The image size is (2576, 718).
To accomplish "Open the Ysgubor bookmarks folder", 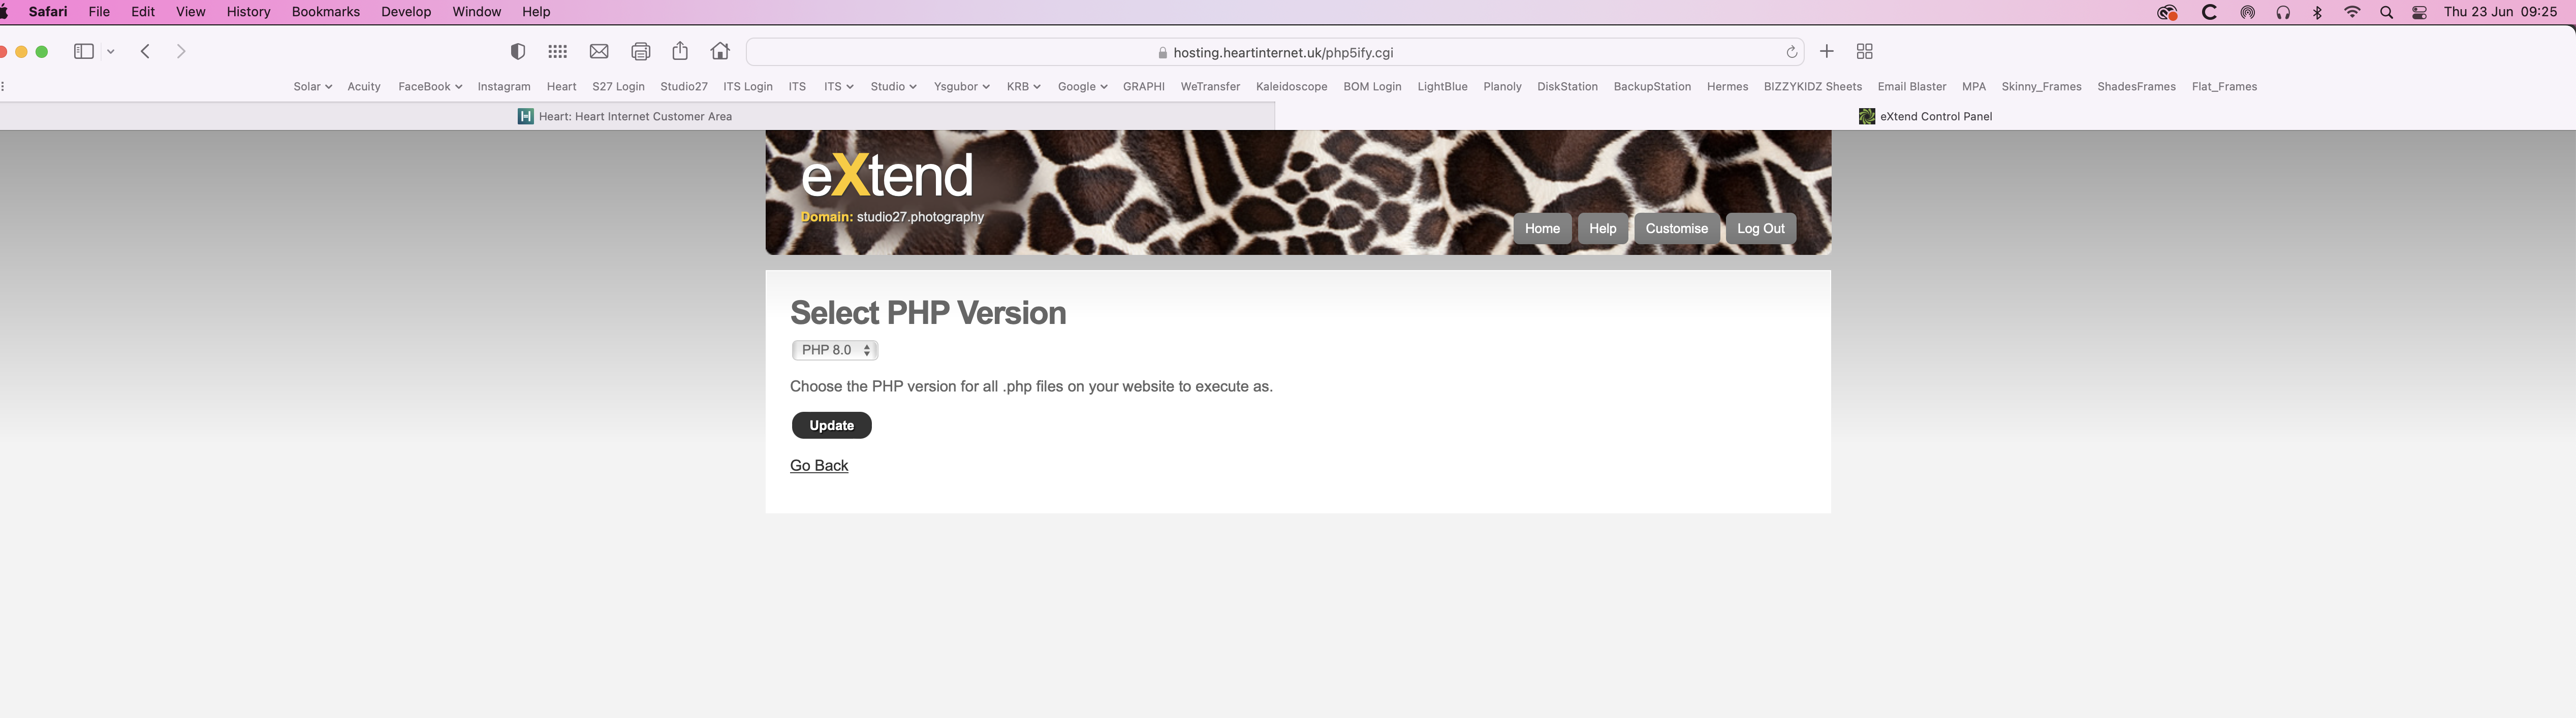I will click(961, 87).
